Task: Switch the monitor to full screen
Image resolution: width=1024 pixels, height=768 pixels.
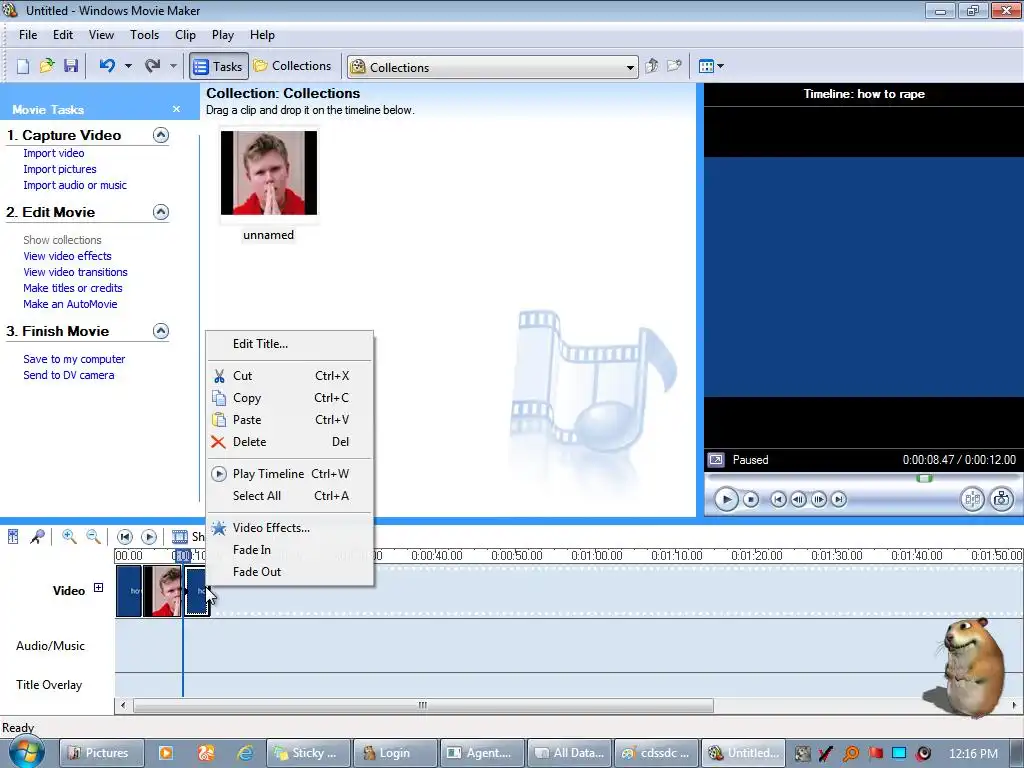Action: [x=716, y=460]
